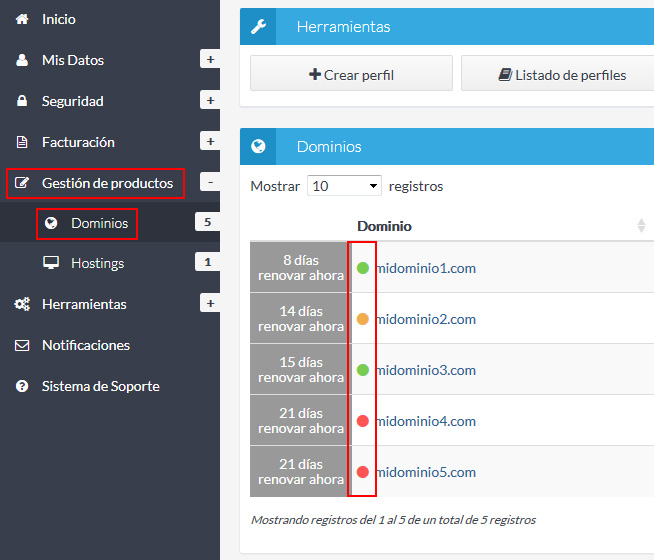
Task: Expand the Mis Datos plus button
Action: tap(210, 60)
